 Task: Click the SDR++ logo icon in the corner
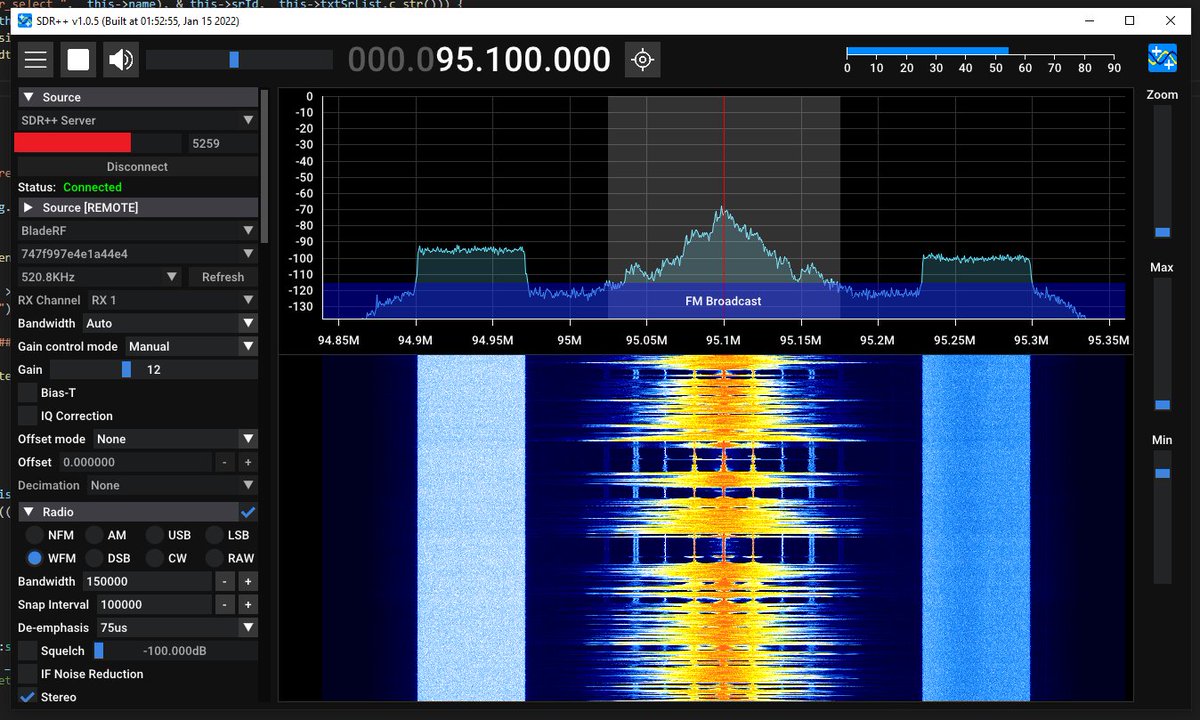coord(1162,59)
